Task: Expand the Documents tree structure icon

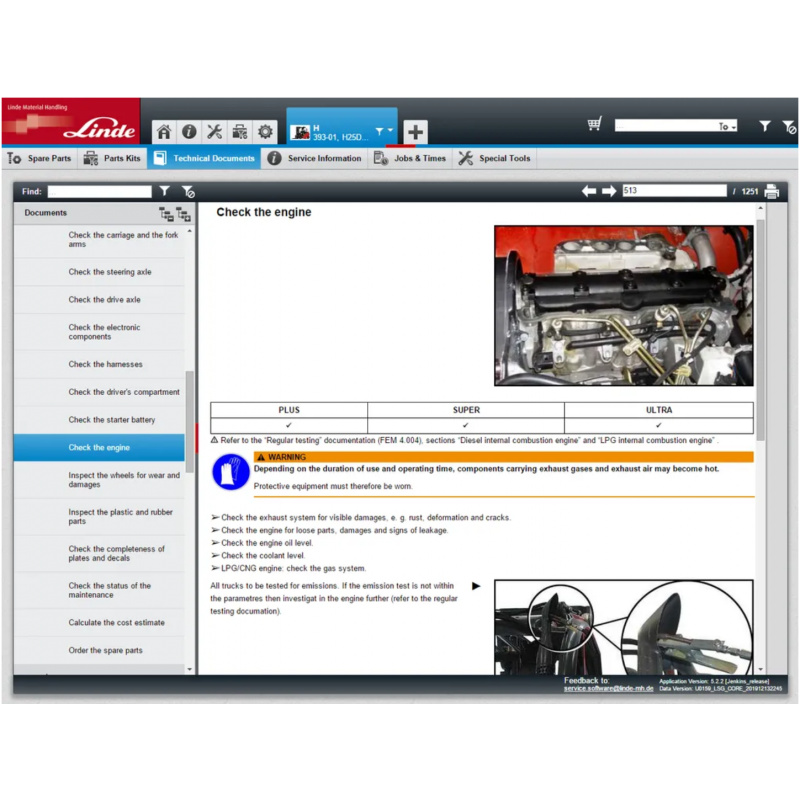Action: [x=184, y=214]
